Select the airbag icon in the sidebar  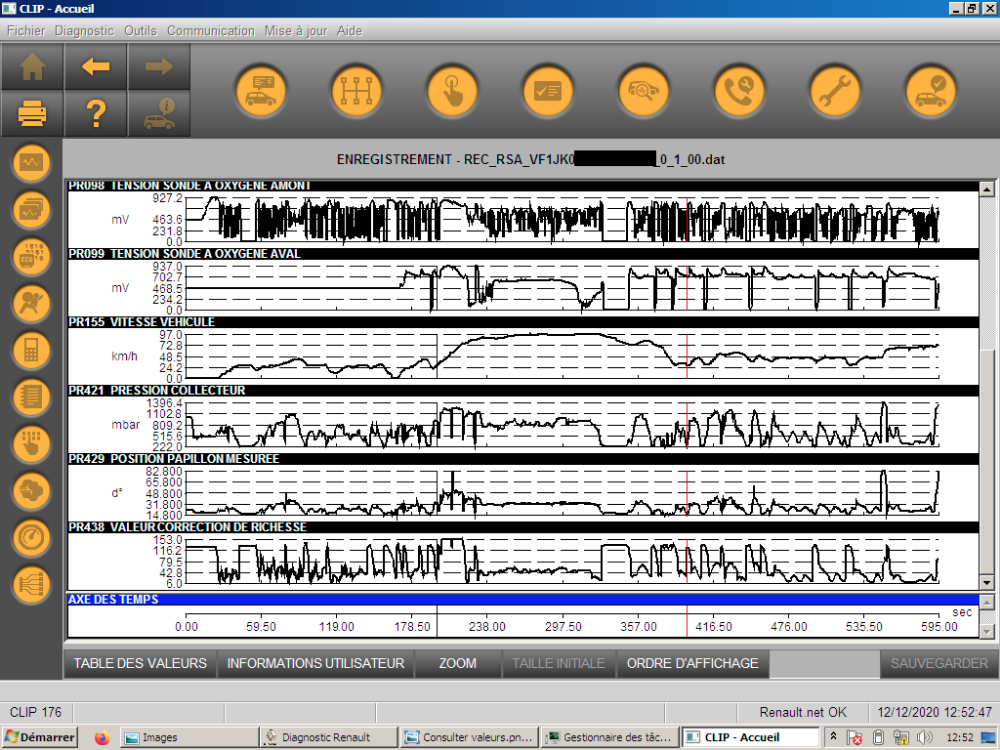(31, 302)
